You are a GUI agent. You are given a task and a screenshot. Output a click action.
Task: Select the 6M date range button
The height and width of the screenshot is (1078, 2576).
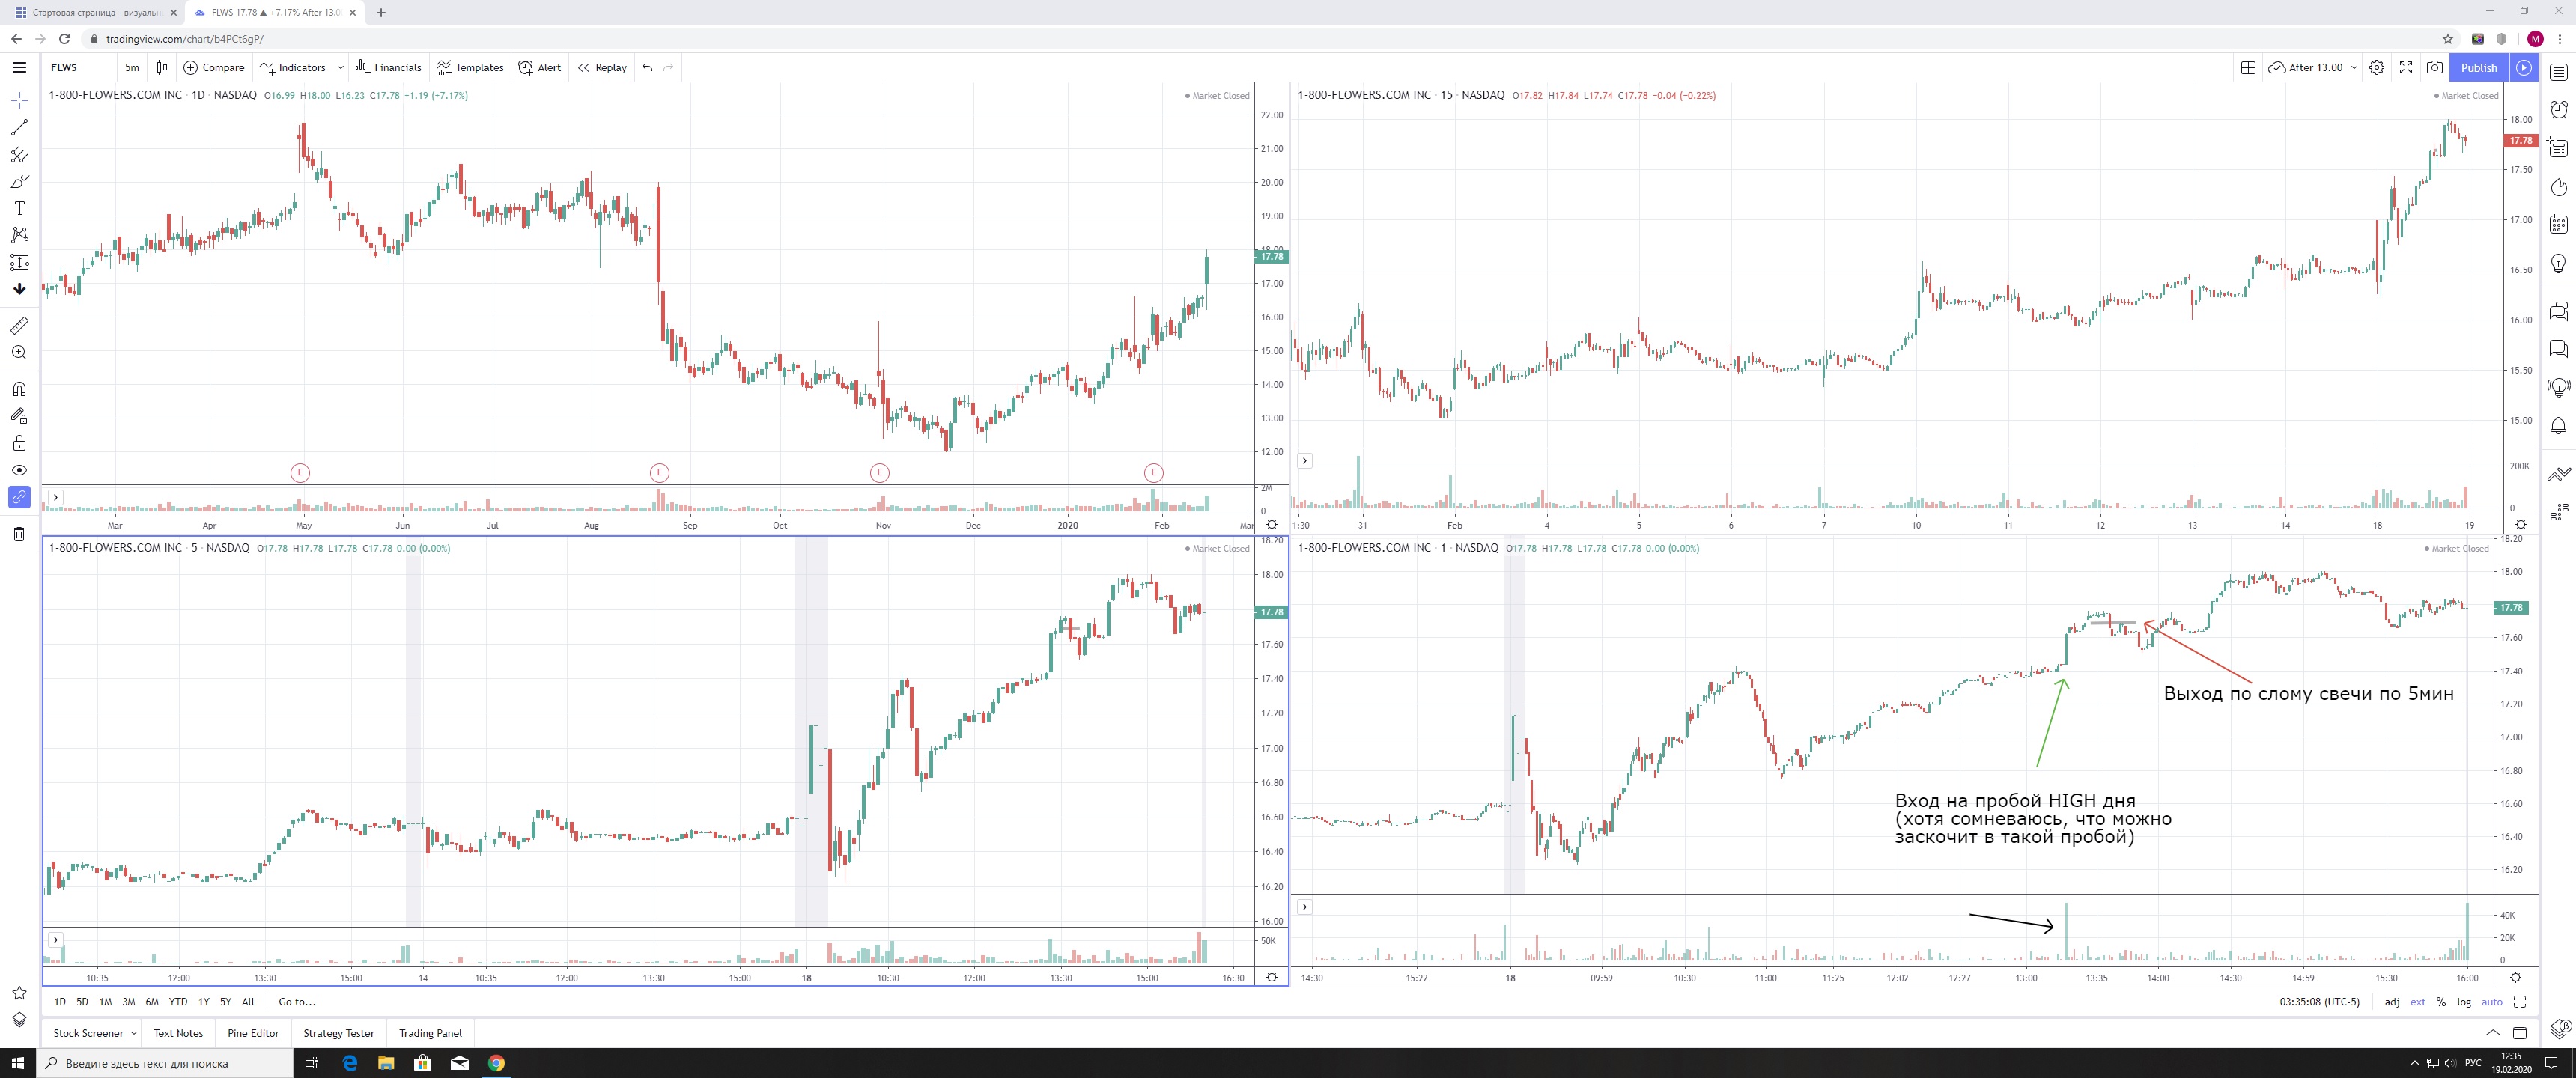click(152, 1002)
